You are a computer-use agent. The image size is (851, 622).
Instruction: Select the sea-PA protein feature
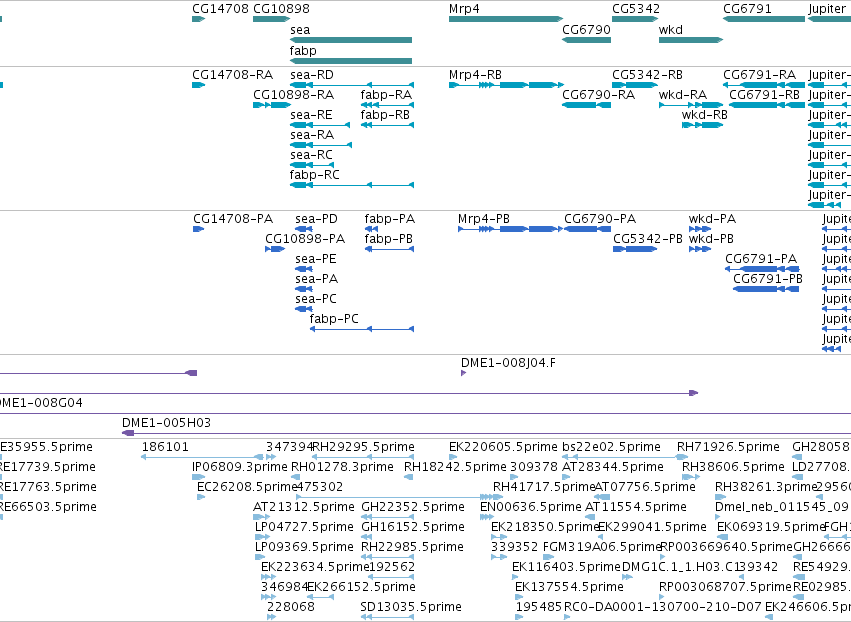click(304, 289)
